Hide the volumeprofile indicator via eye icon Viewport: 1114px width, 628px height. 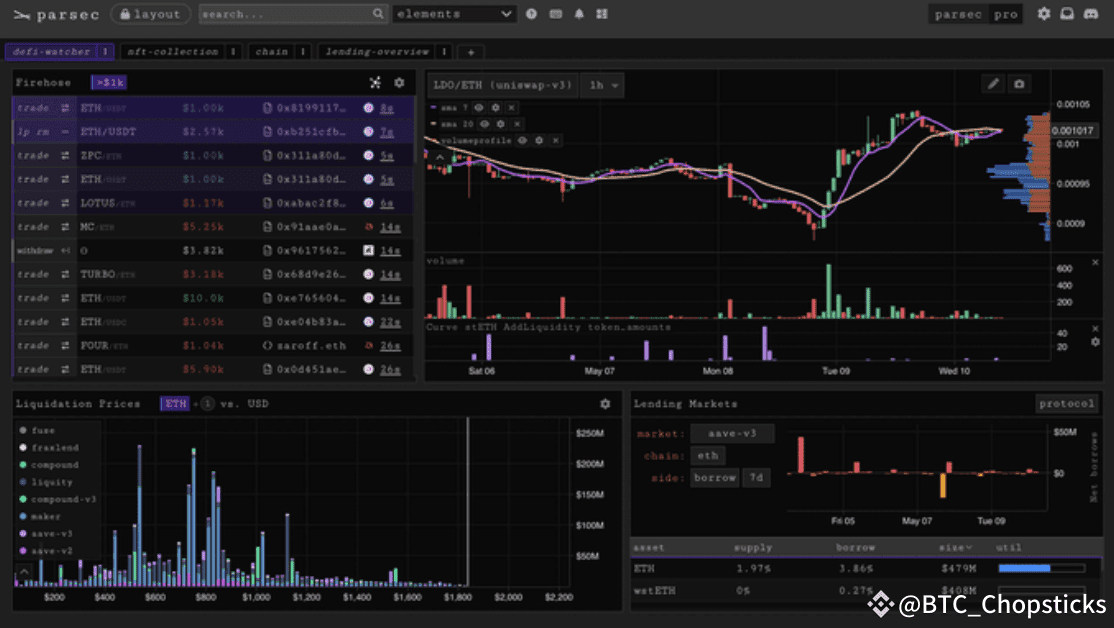pyautogui.click(x=521, y=141)
